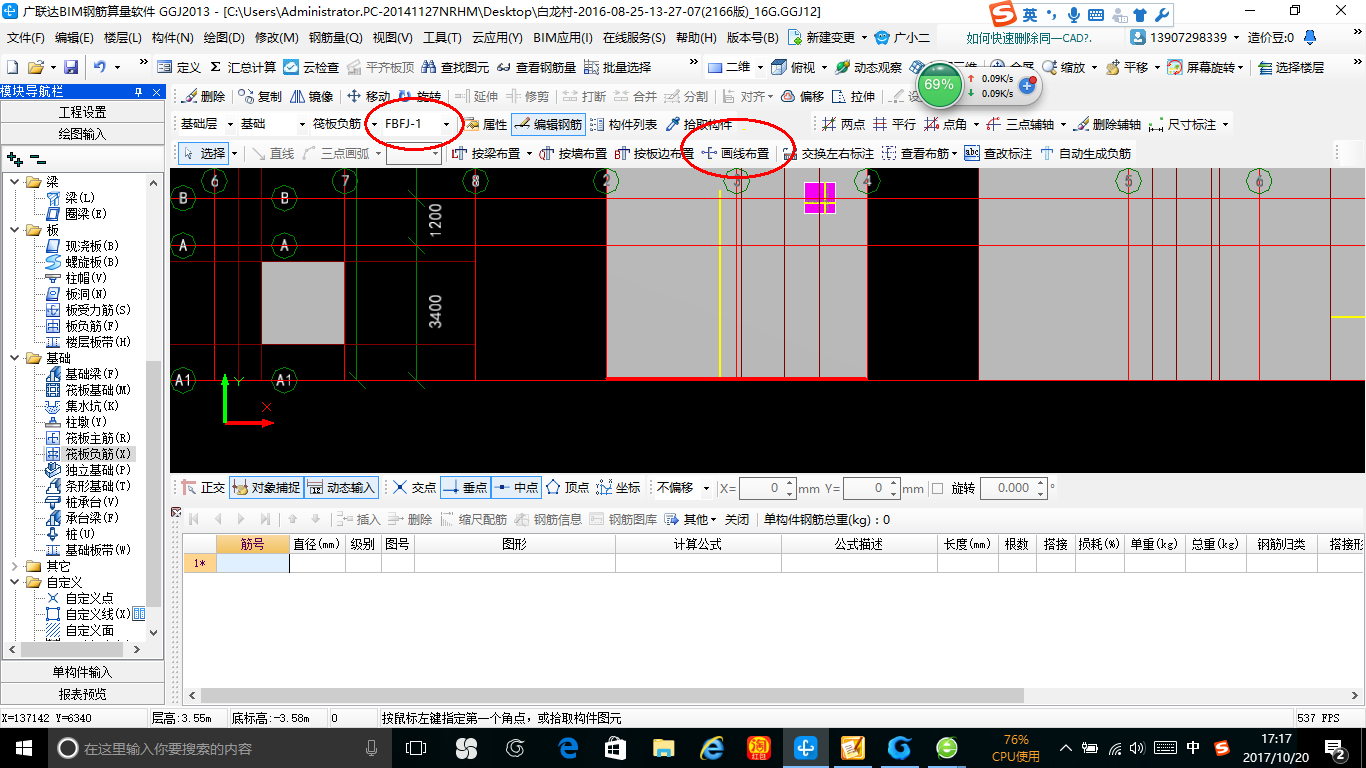Click 查改标注 edit annotation tool
1366x768 pixels.
[x=998, y=153]
